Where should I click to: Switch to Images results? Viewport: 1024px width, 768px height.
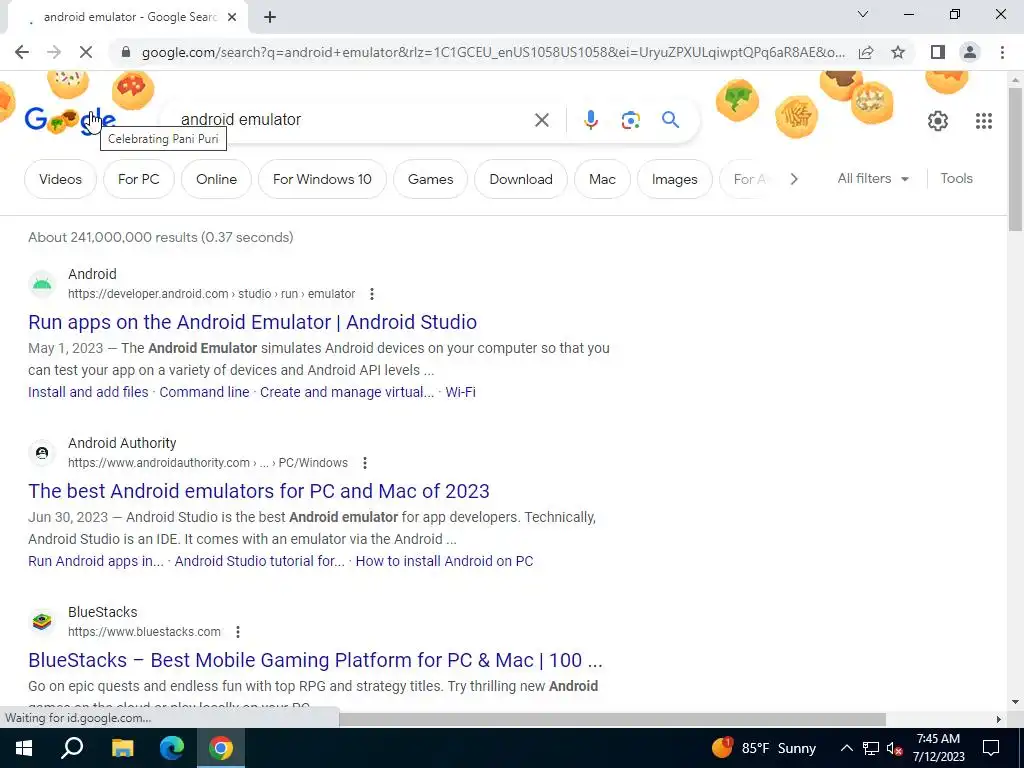674,179
